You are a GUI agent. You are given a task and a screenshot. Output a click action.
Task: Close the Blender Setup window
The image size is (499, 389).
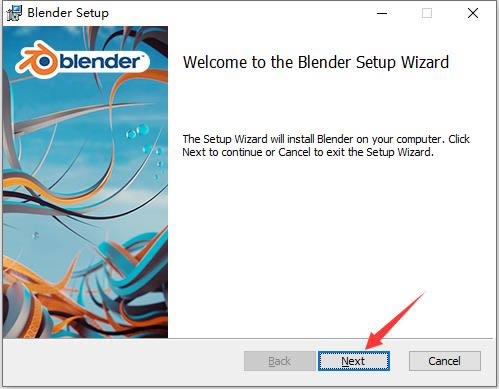[473, 13]
